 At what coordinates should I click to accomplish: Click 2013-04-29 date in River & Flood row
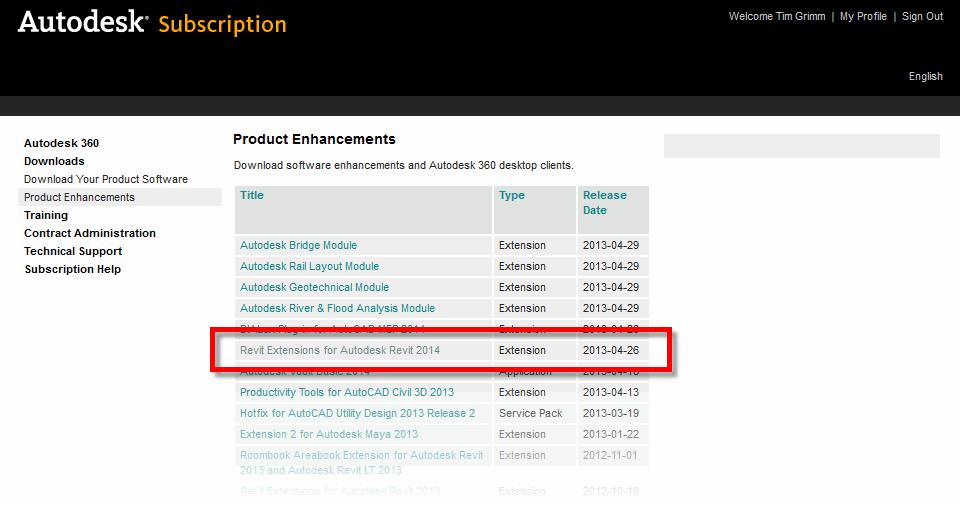[611, 308]
